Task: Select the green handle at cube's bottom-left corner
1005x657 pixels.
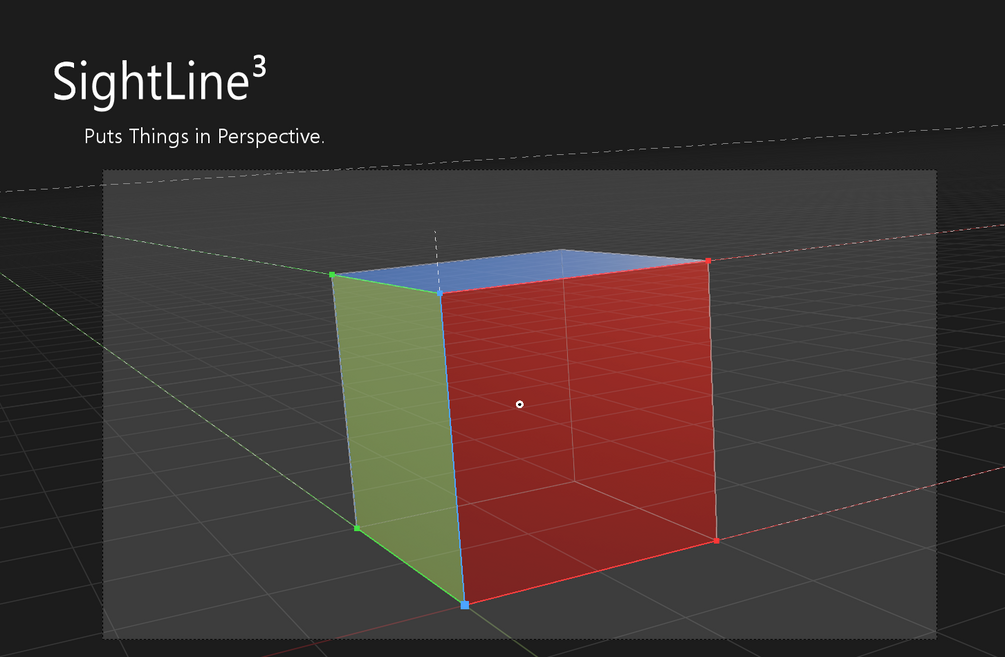Action: click(x=357, y=528)
